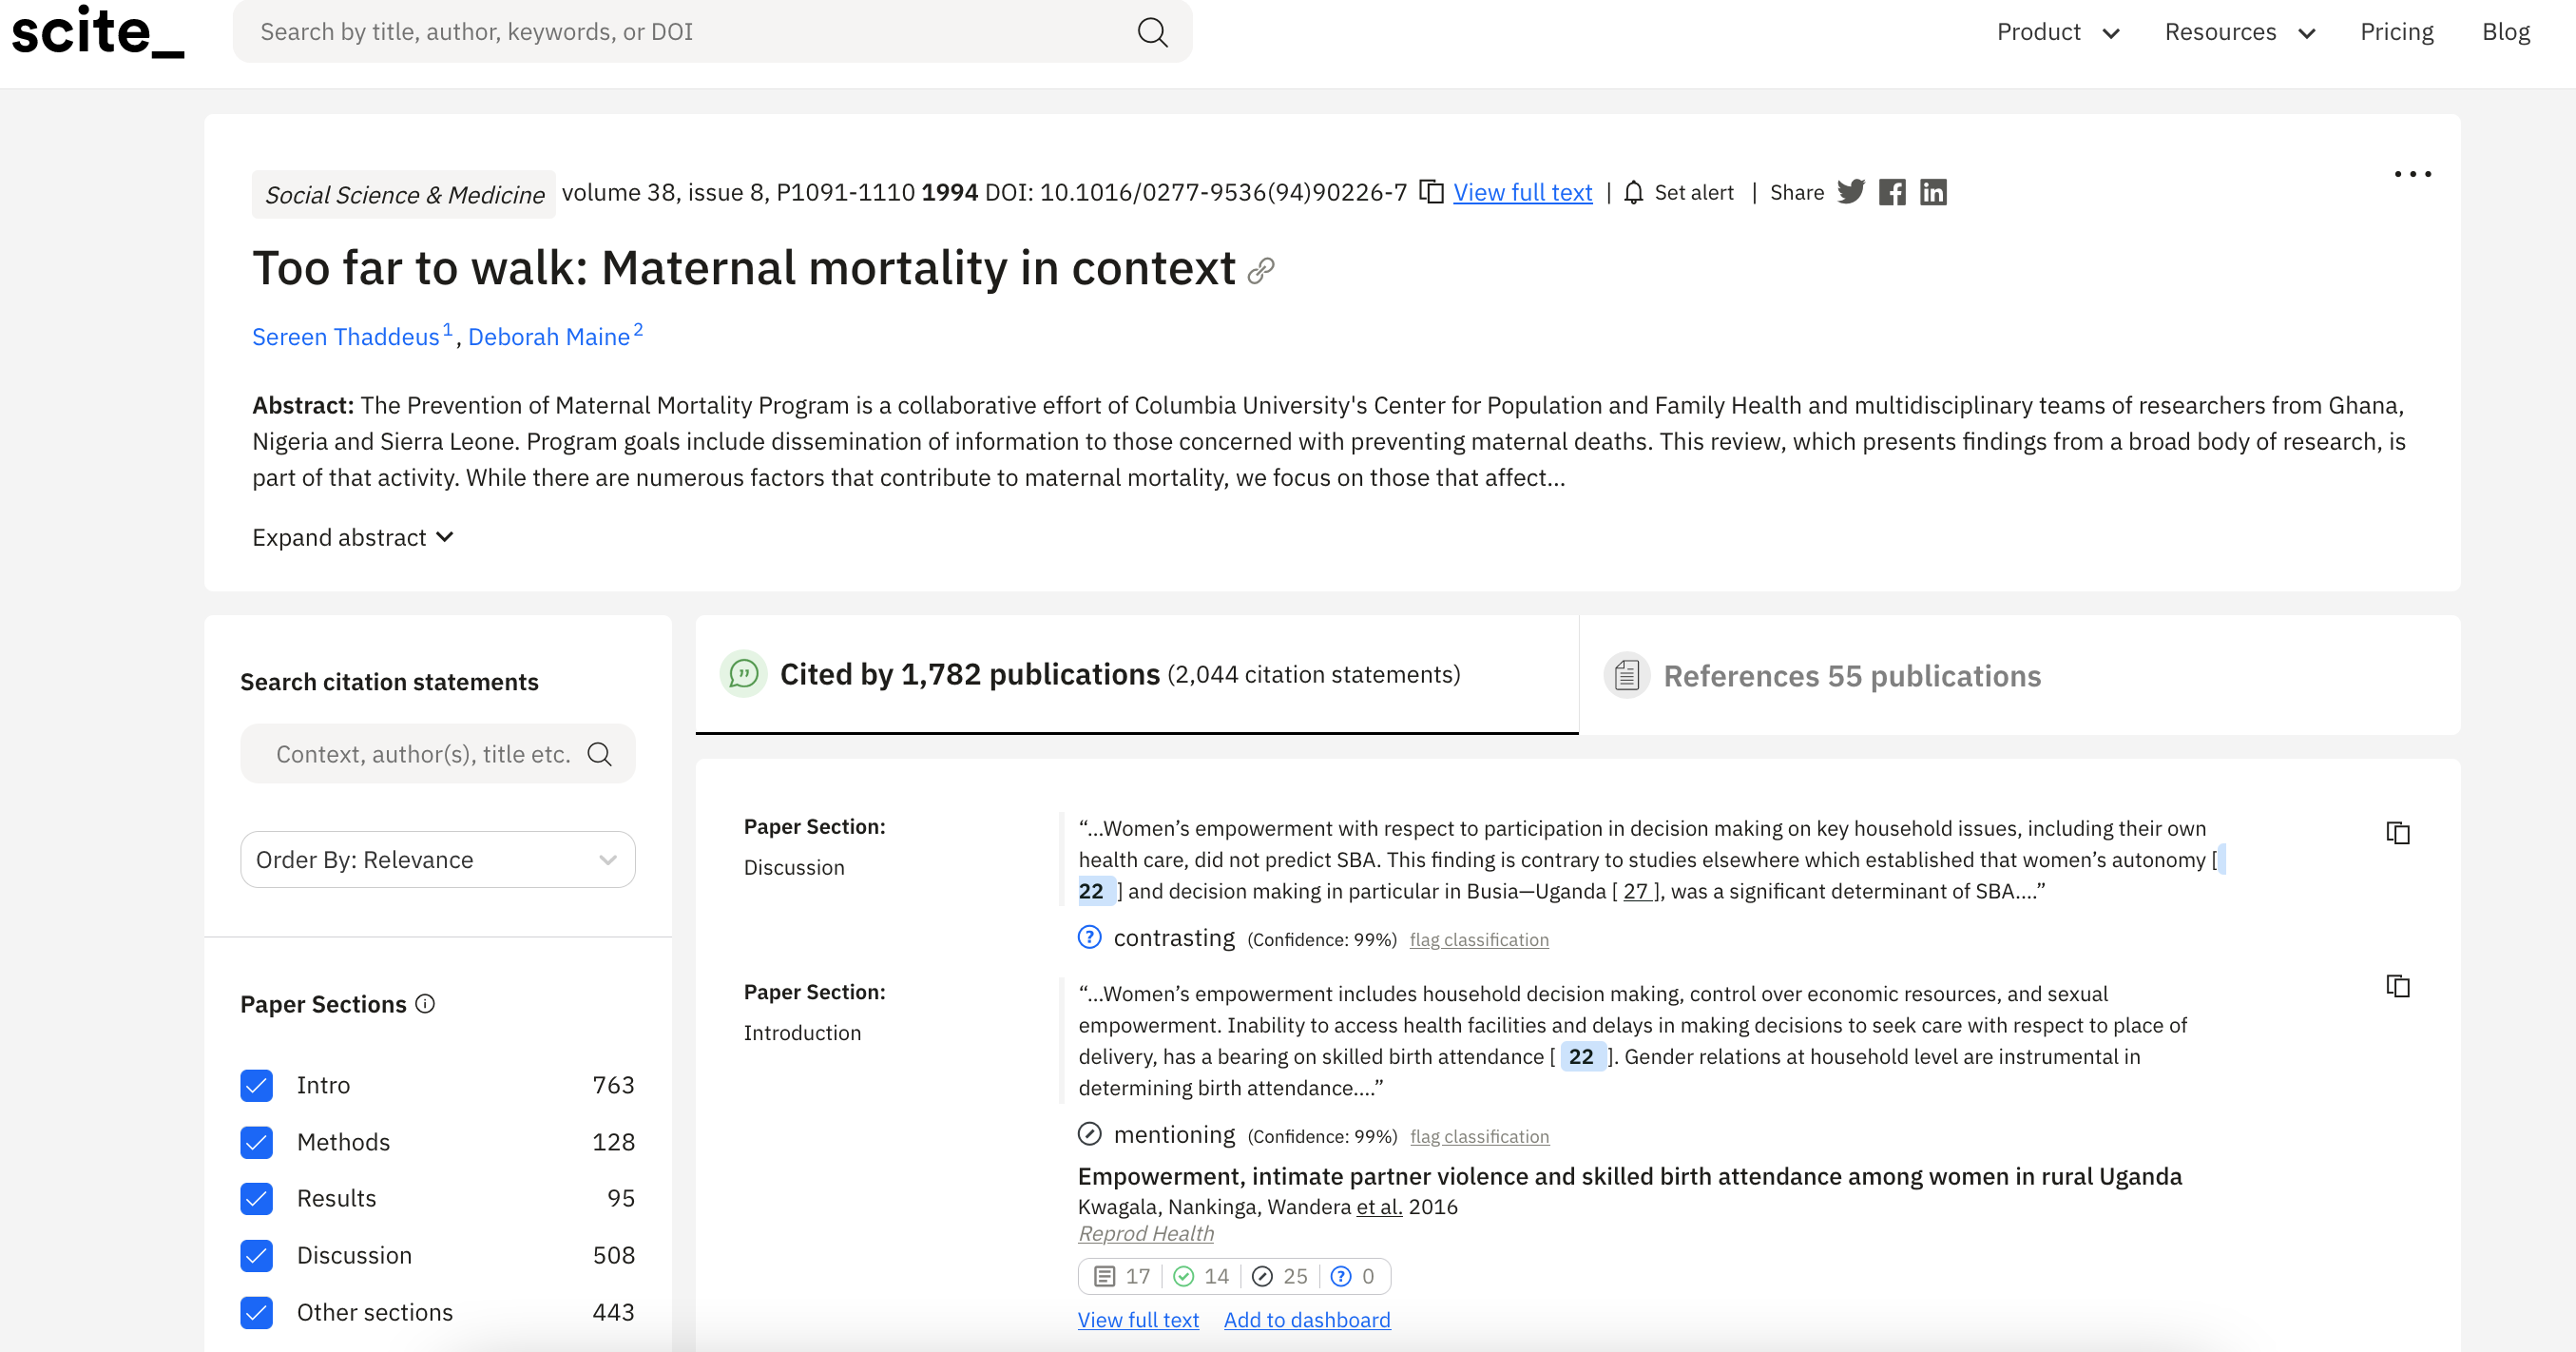This screenshot has height=1352, width=2576.
Task: Click the Set alert bell icon
Action: pos(1633,192)
